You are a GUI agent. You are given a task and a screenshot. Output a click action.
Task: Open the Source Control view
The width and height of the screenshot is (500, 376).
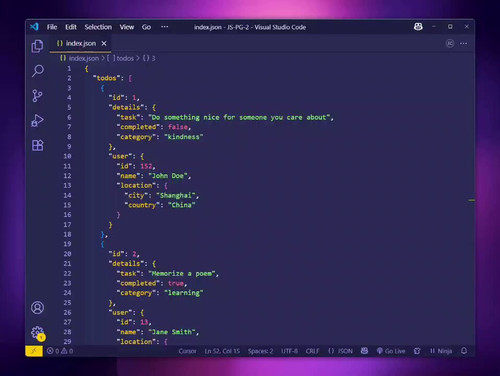37,96
